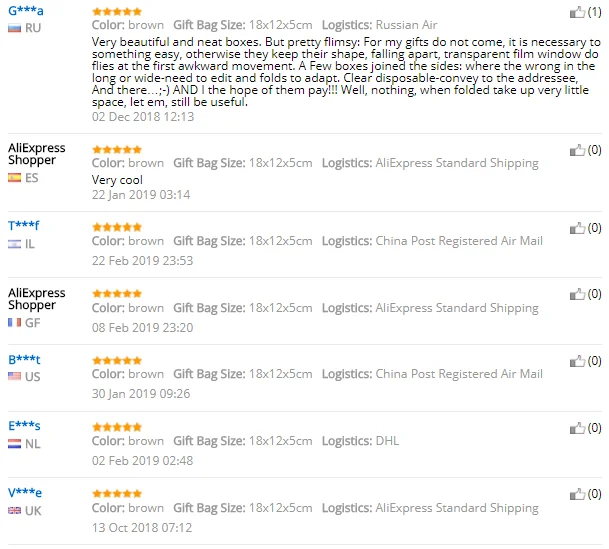The width and height of the screenshot is (609, 549).
Task: Click the Russian flag icon under G***a
Action: [14, 28]
